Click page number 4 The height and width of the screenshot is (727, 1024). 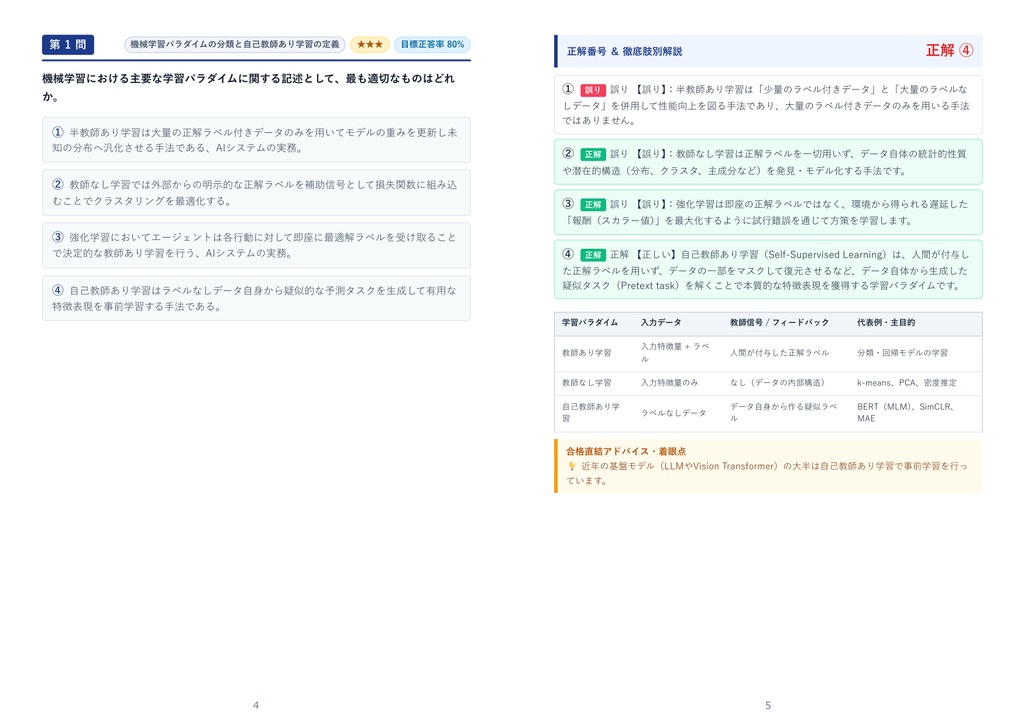pyautogui.click(x=256, y=705)
